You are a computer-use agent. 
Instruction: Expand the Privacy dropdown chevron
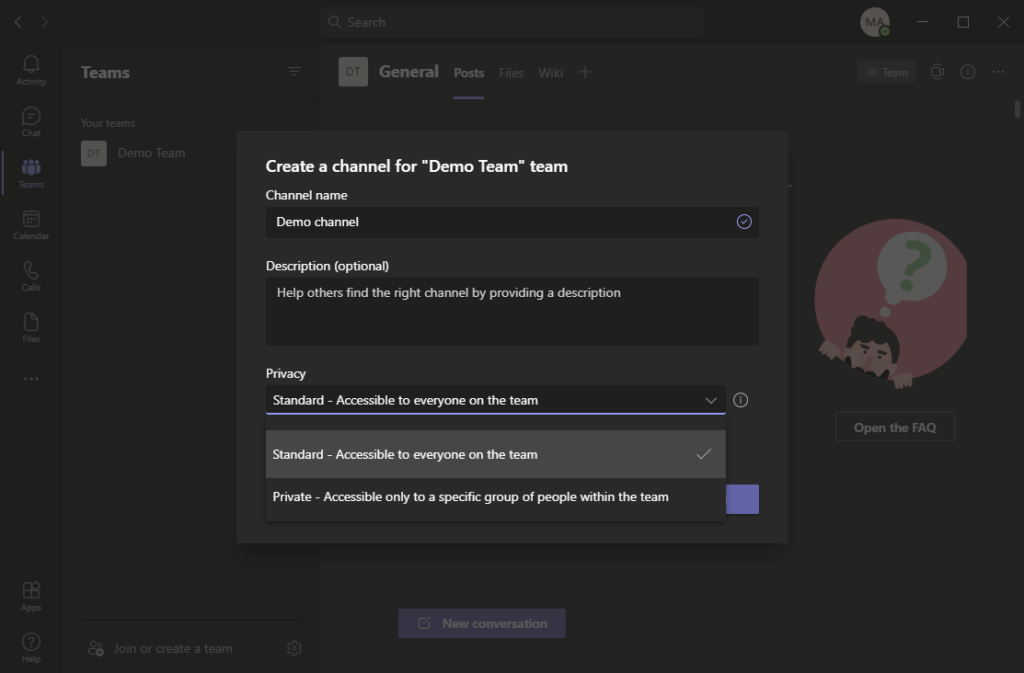(x=711, y=400)
